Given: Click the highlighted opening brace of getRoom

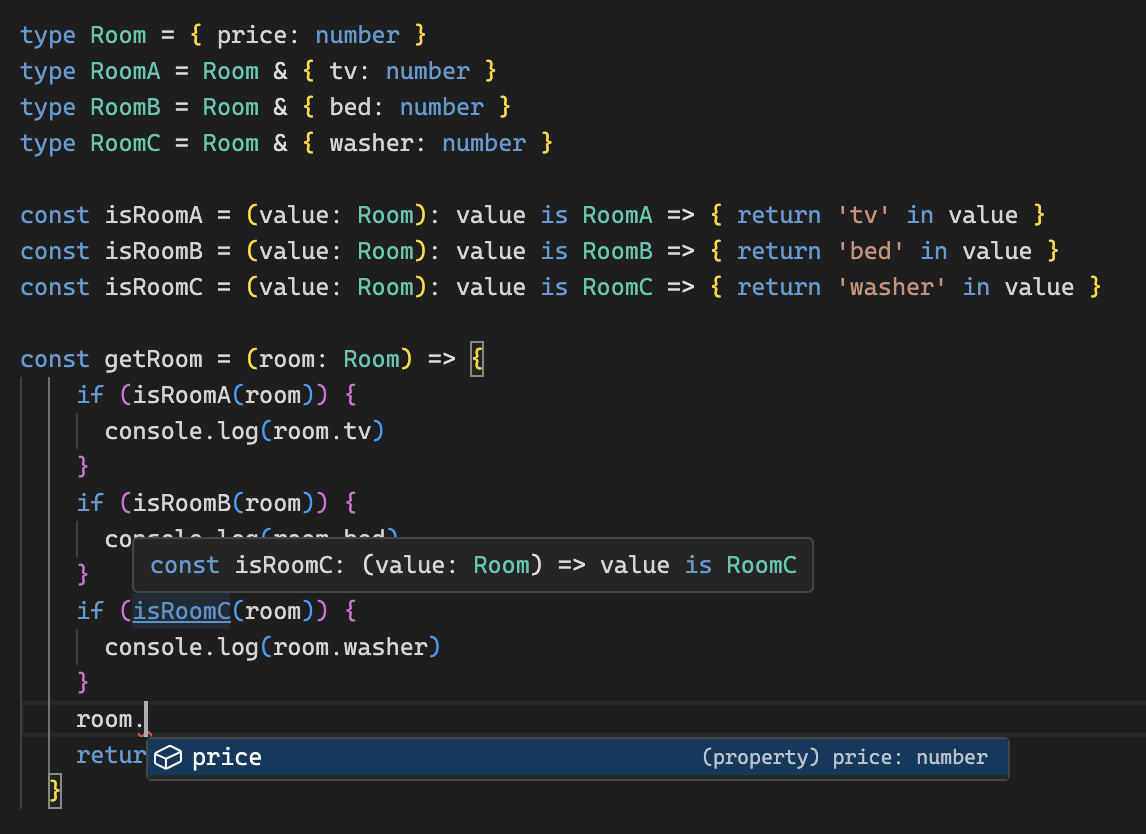Looking at the screenshot, I should [x=477, y=359].
